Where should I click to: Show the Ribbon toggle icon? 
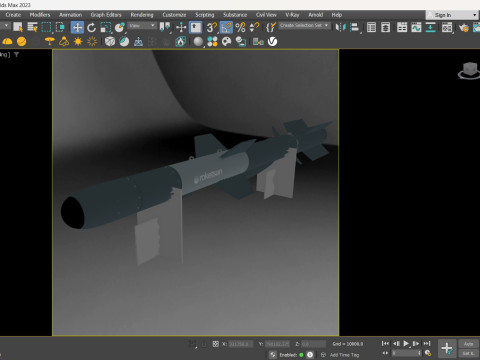402,27
